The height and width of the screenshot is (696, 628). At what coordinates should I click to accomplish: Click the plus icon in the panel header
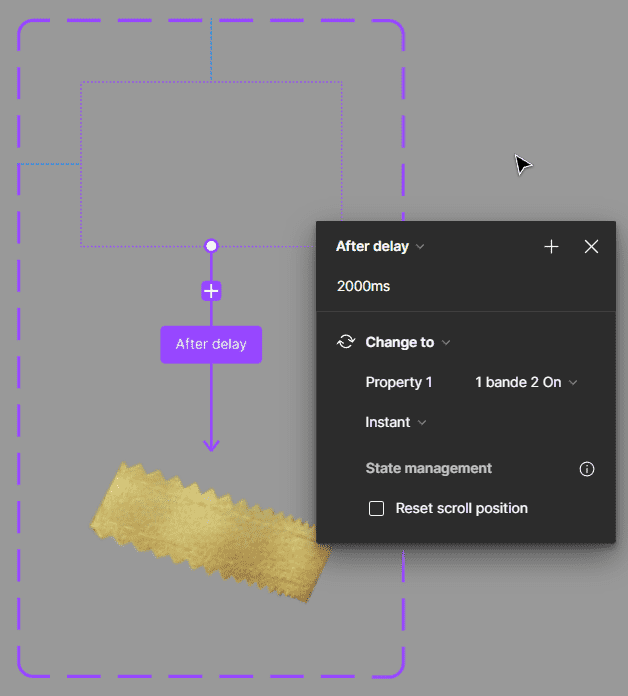pos(551,247)
